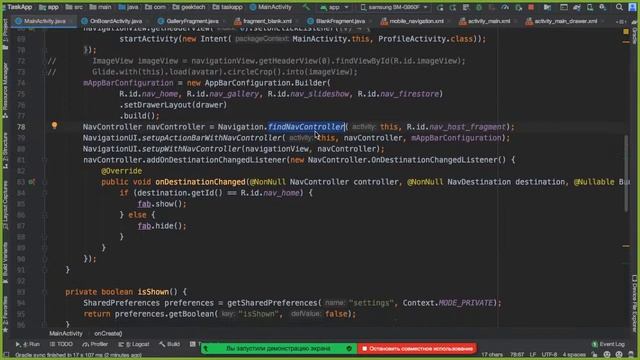
Task: Open Search Everywhere magnifier icon
Action: pyautogui.click(x=619, y=7)
